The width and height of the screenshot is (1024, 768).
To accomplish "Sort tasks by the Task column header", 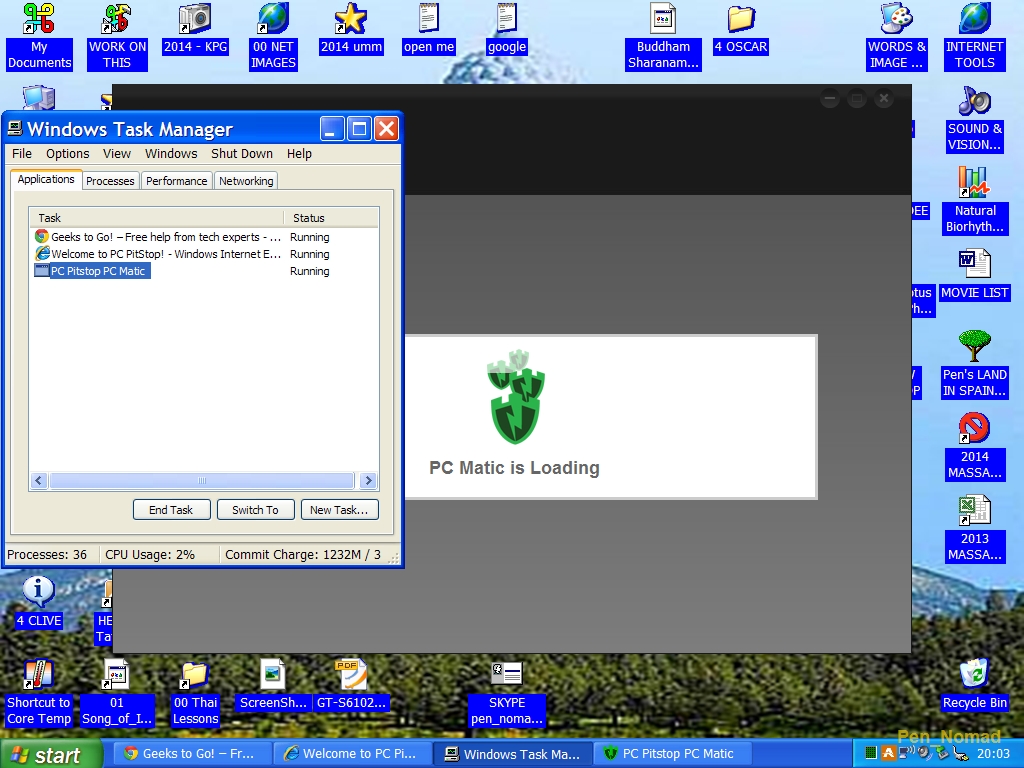I will coord(156,218).
